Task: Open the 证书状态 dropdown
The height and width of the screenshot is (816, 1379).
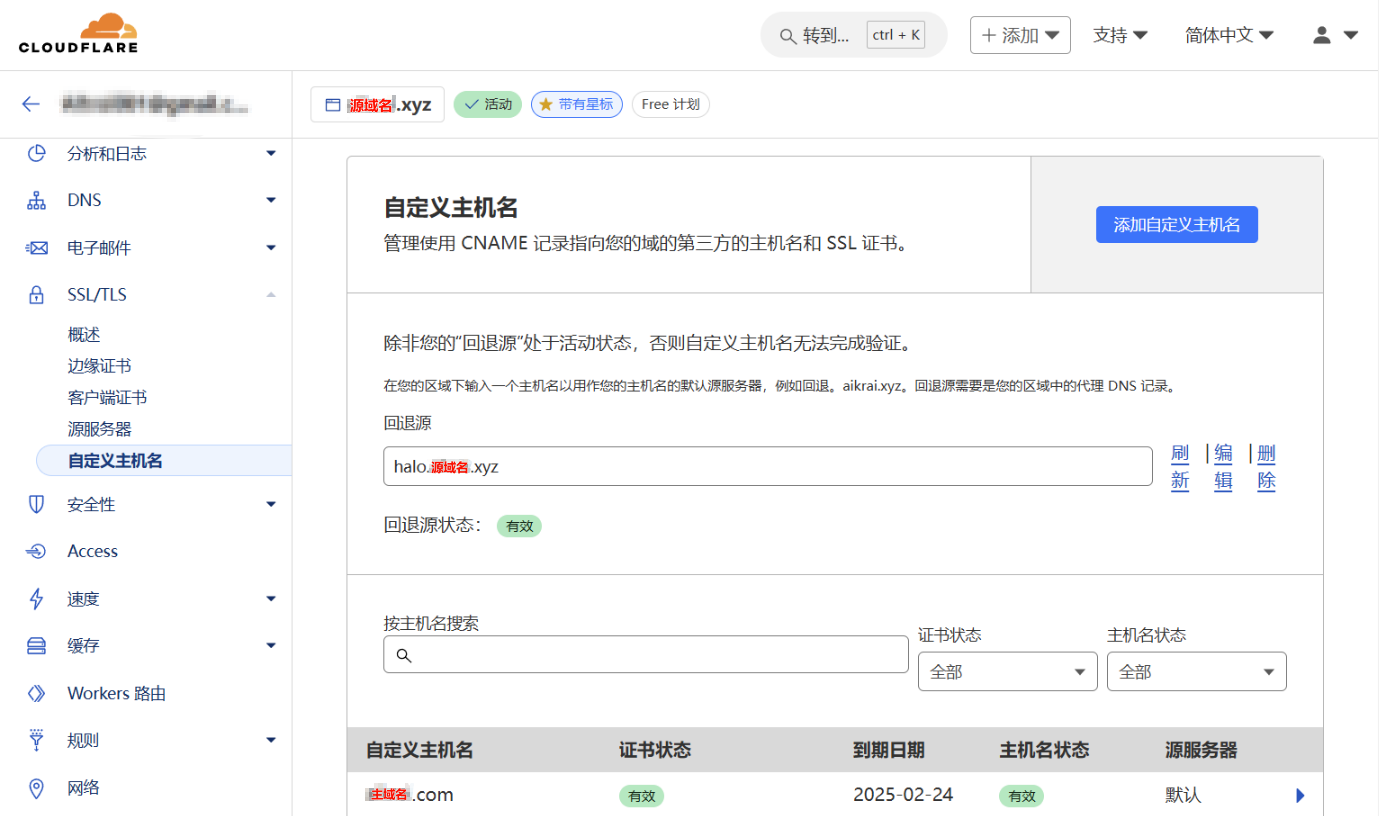Action: coord(1007,671)
